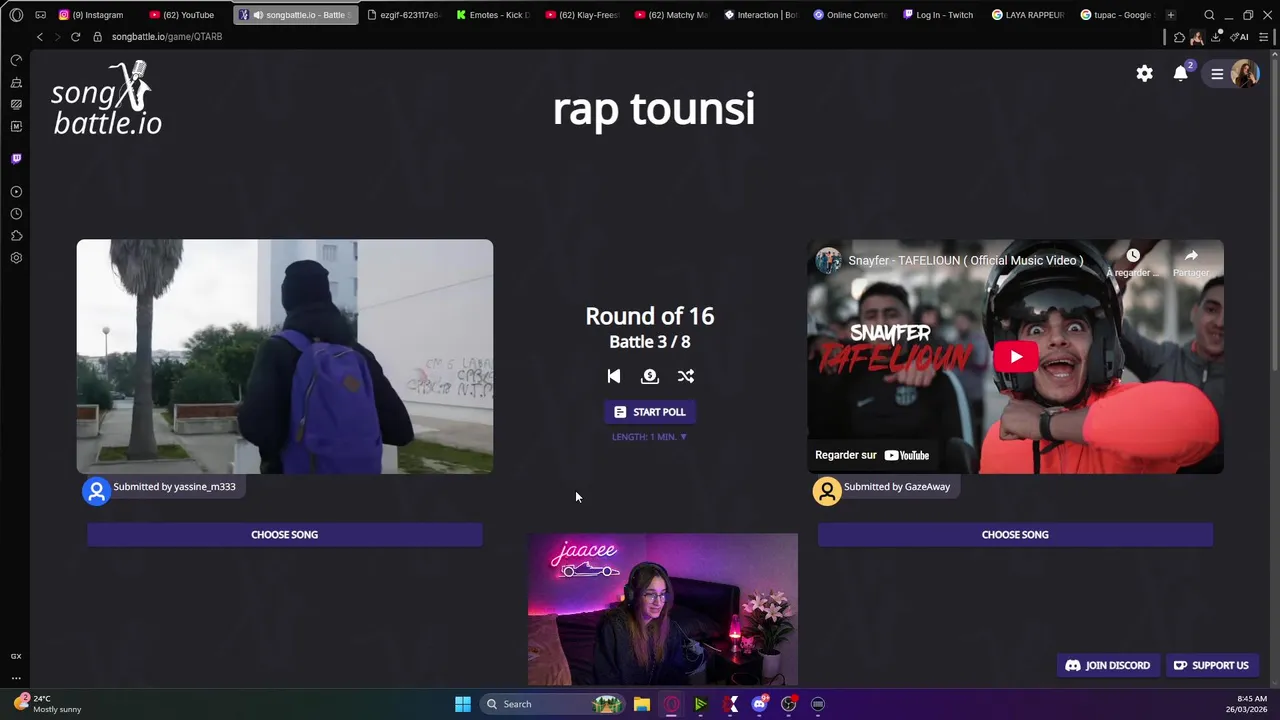The height and width of the screenshot is (720, 1280).
Task: Click the songbattle.io logo
Action: 106,98
